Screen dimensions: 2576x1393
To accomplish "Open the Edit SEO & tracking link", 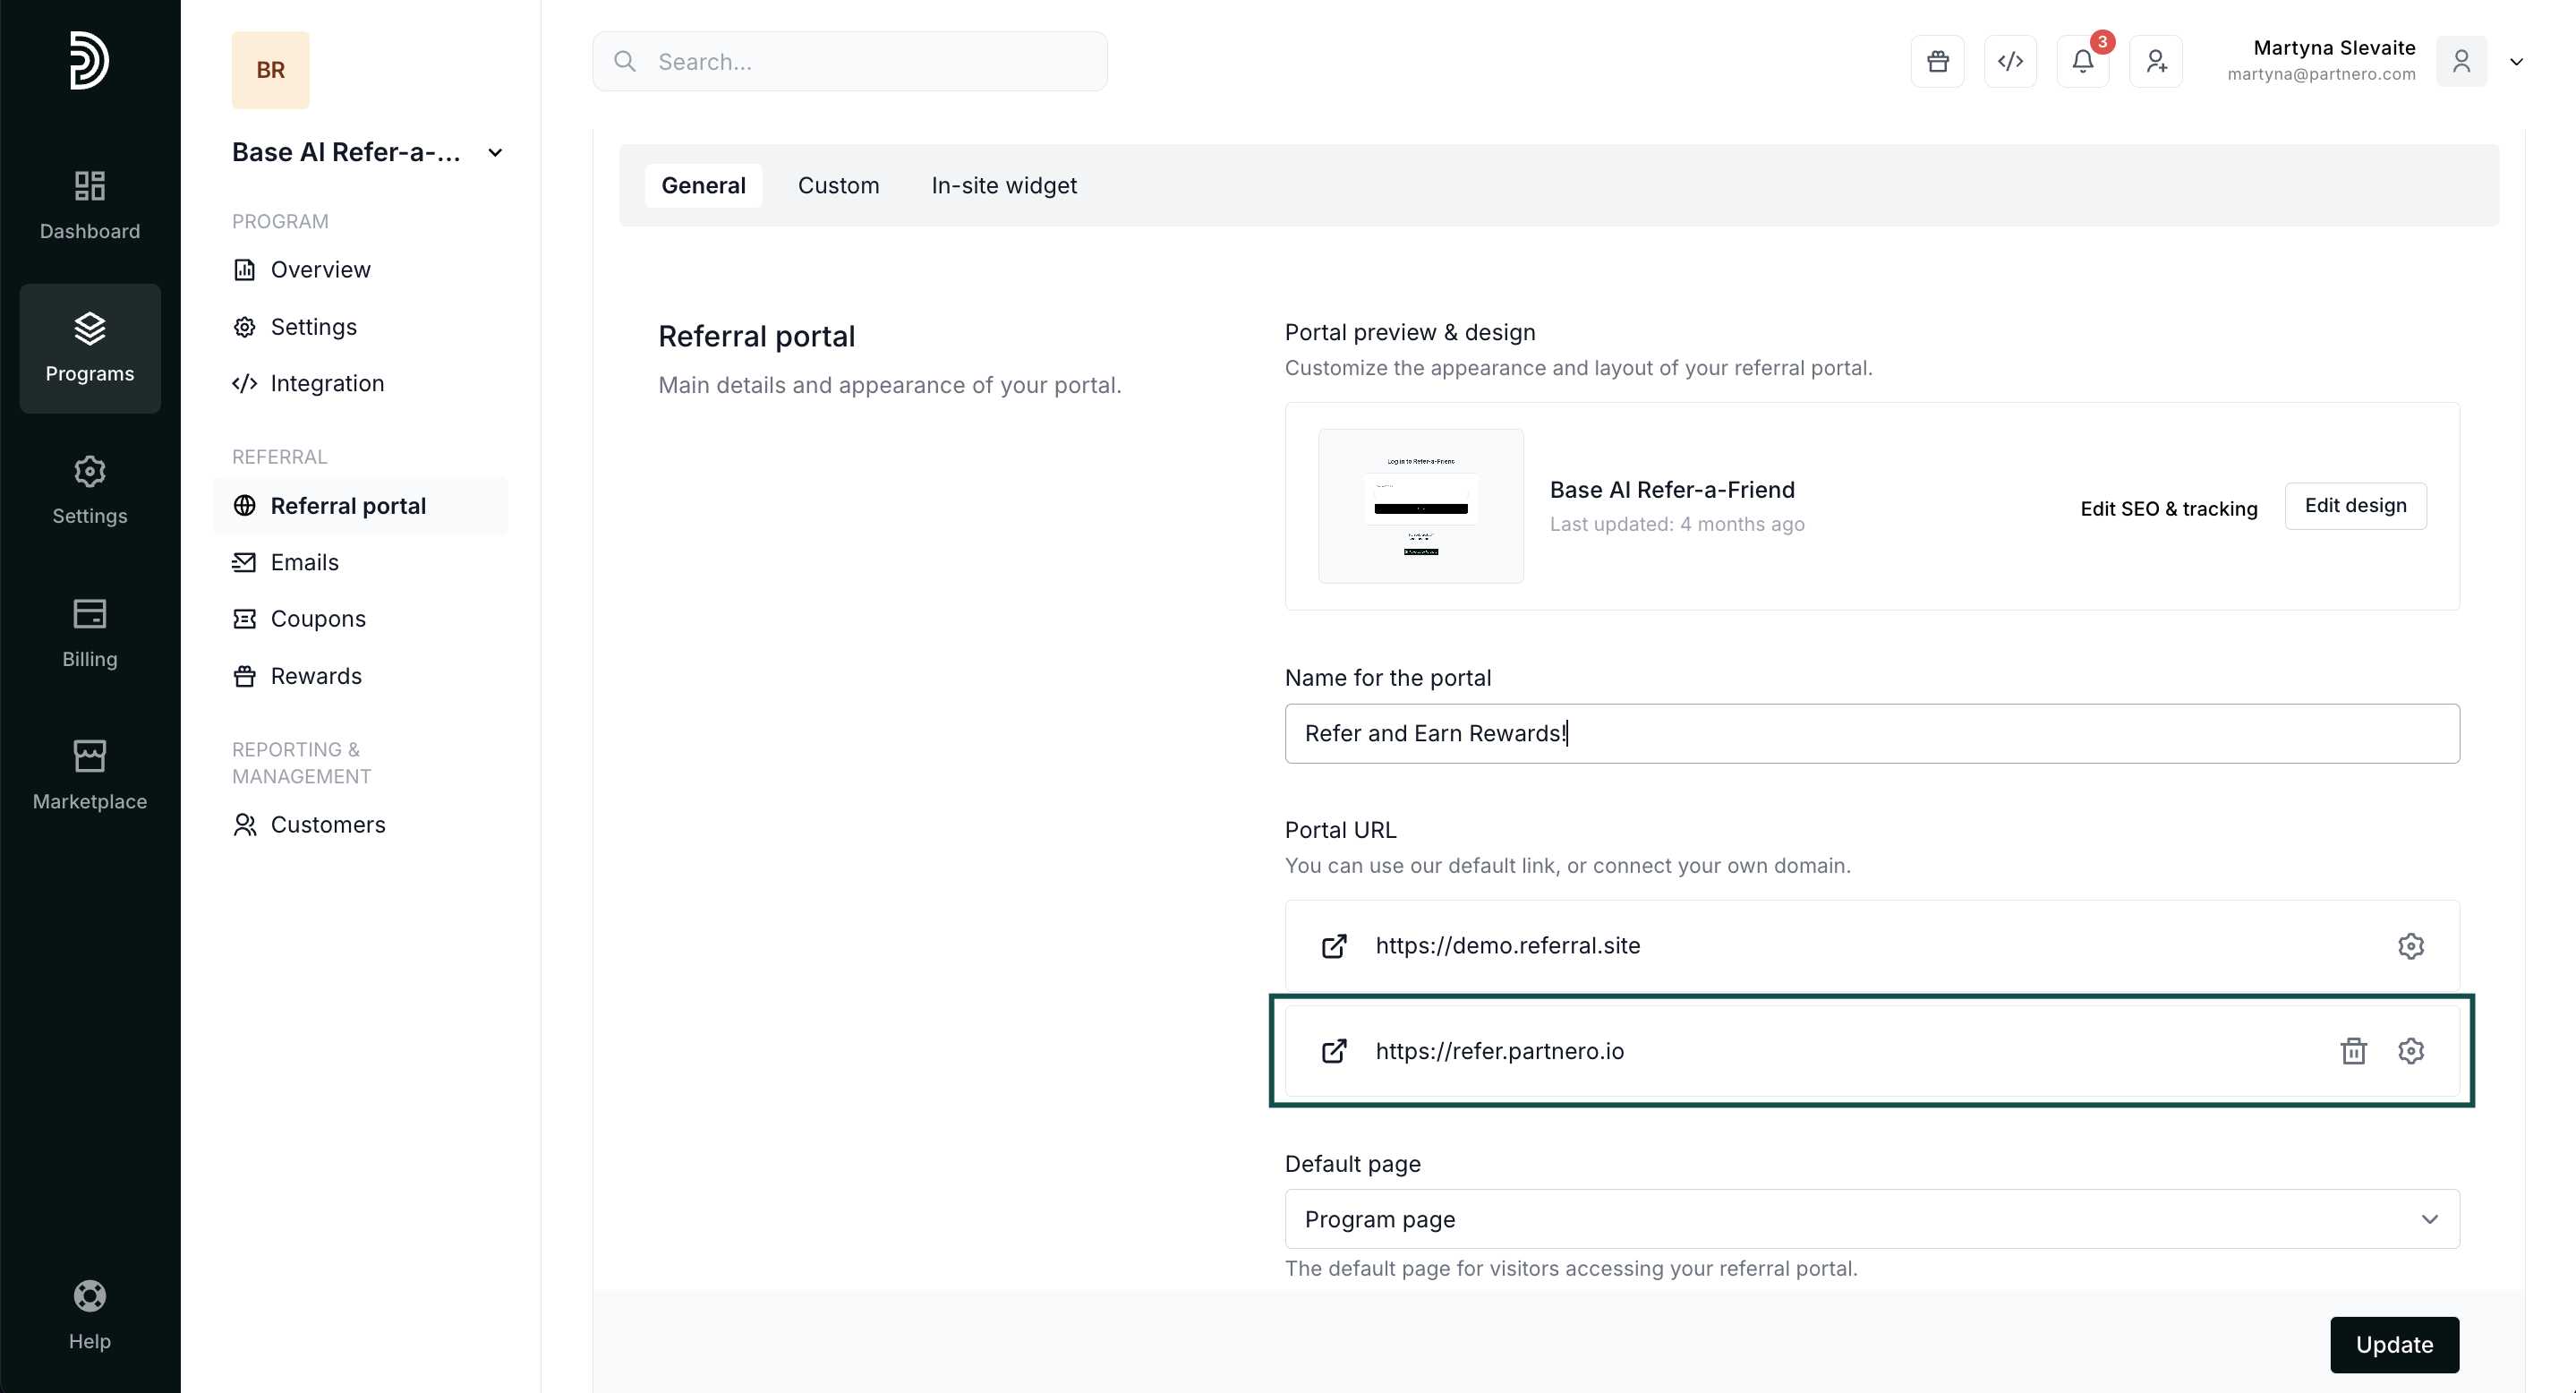I will (x=2168, y=509).
